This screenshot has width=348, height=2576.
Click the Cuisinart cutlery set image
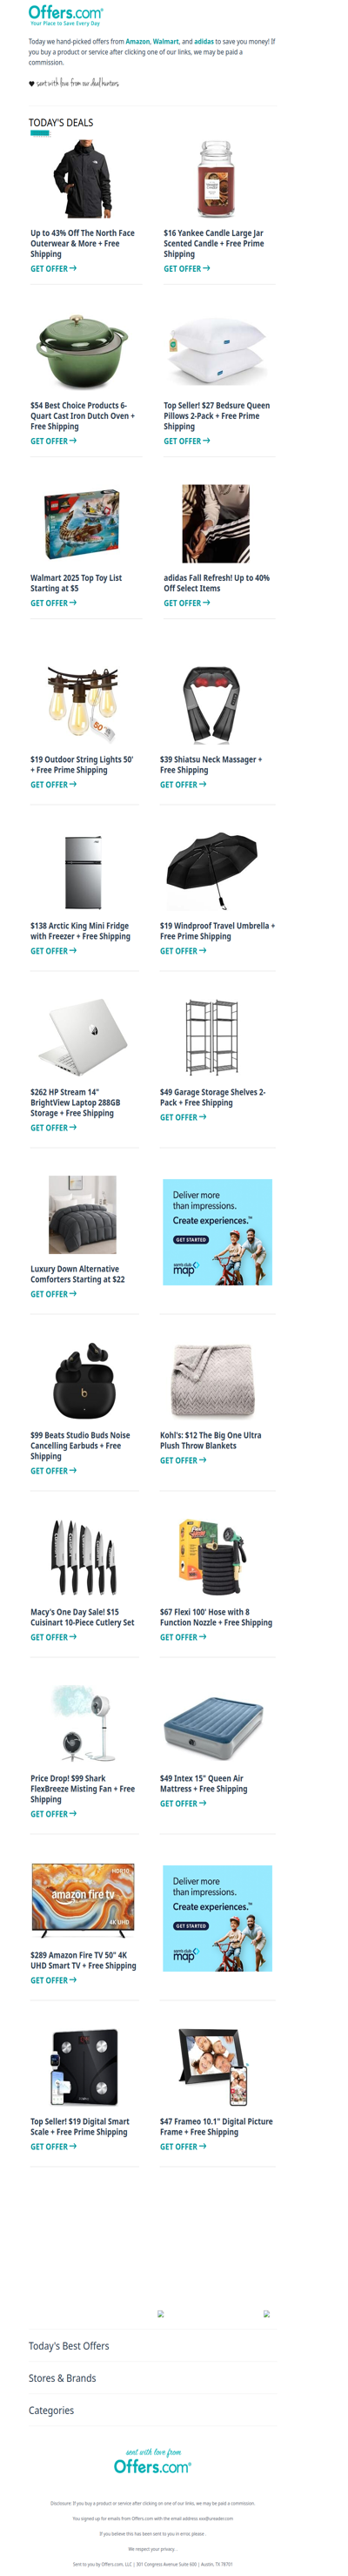click(x=83, y=1557)
